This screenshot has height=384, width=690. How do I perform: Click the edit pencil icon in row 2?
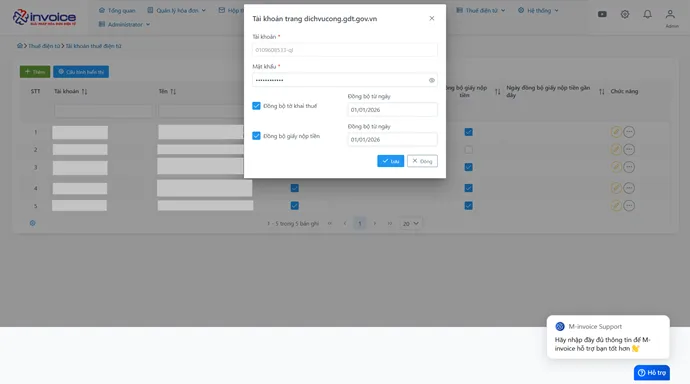coord(616,150)
